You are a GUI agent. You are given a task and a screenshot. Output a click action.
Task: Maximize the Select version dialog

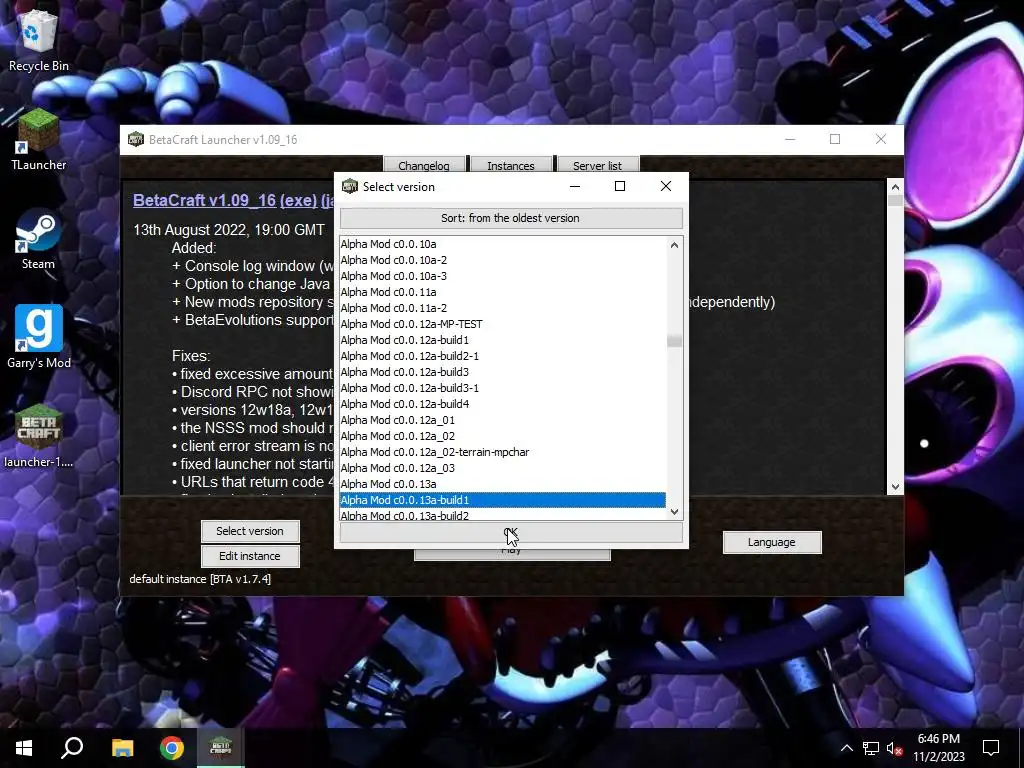pyautogui.click(x=620, y=187)
